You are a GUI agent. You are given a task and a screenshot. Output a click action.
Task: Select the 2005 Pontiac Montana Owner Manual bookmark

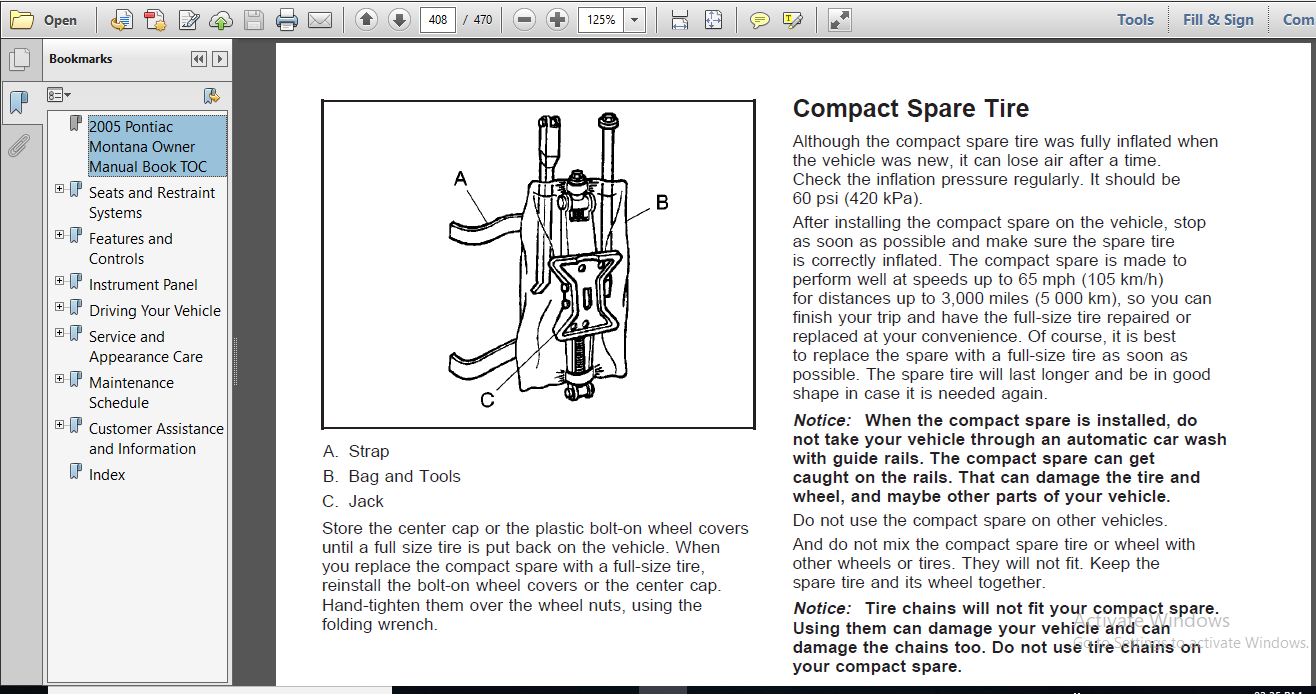coord(157,147)
